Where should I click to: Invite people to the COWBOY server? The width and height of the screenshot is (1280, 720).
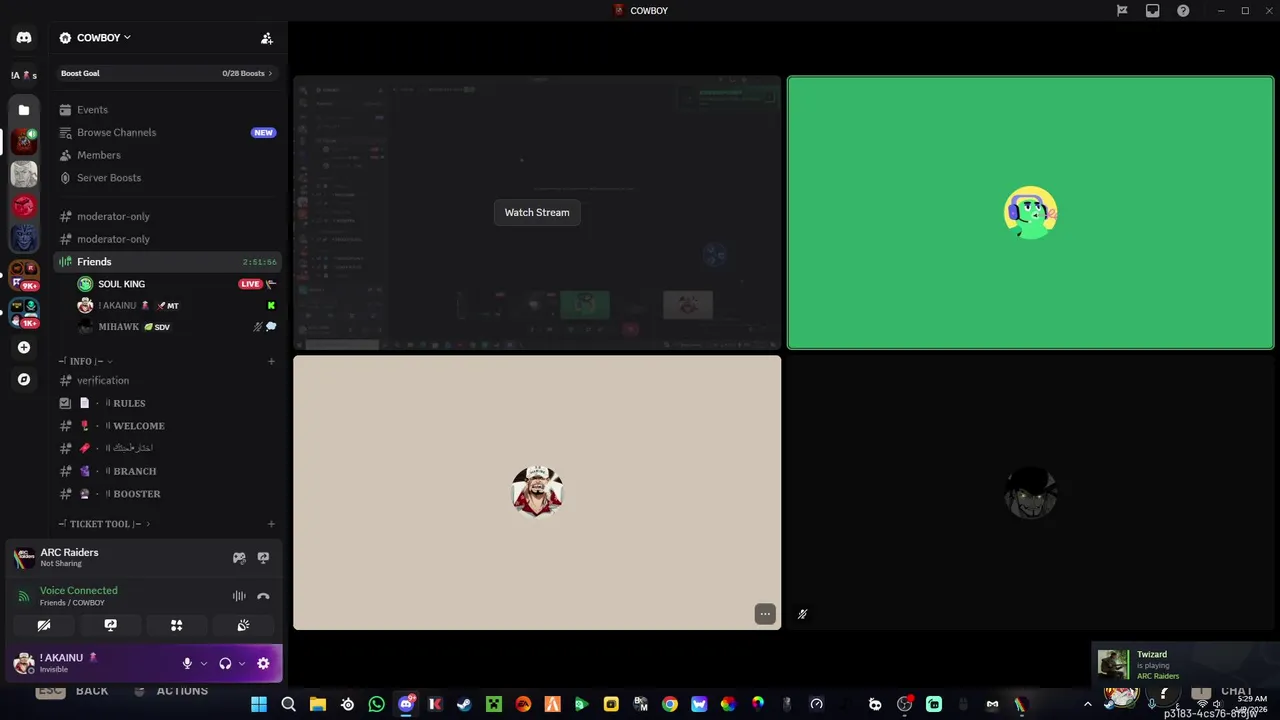267,38
